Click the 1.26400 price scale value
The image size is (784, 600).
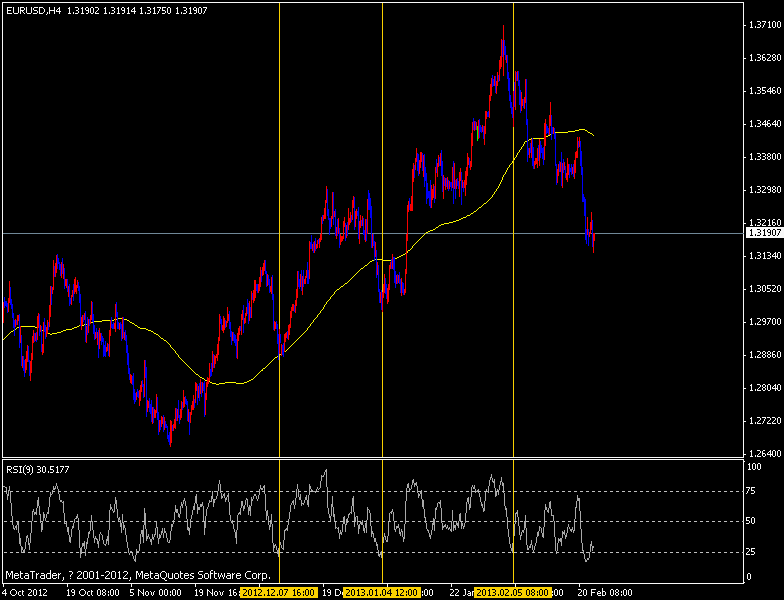point(764,454)
